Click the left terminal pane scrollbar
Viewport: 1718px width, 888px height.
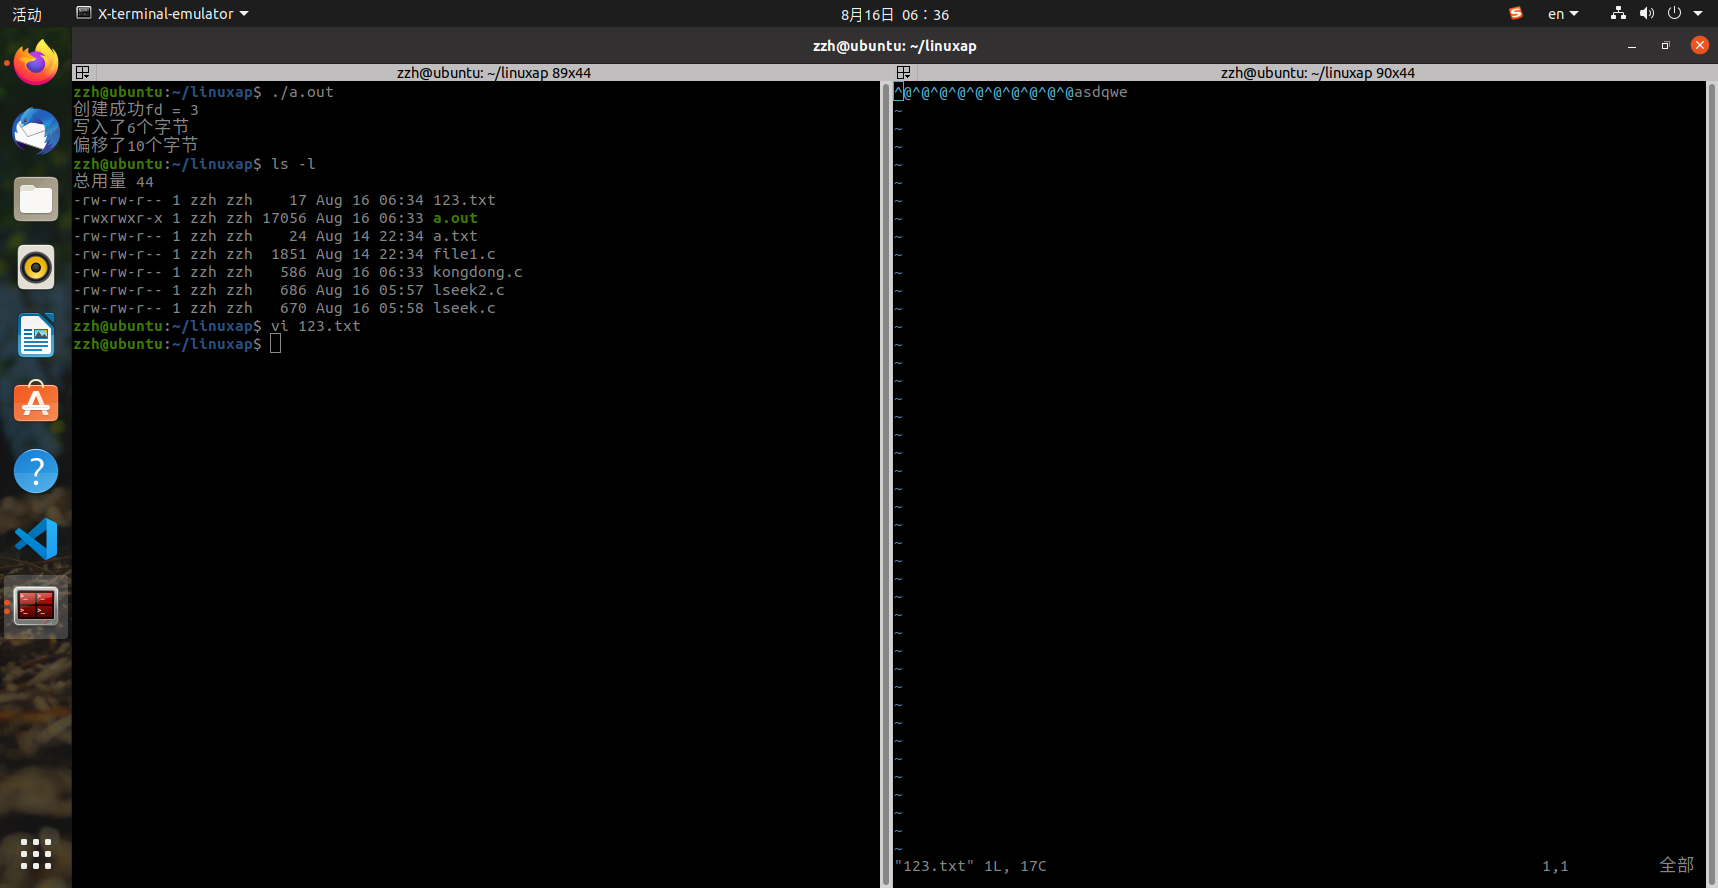click(x=885, y=484)
